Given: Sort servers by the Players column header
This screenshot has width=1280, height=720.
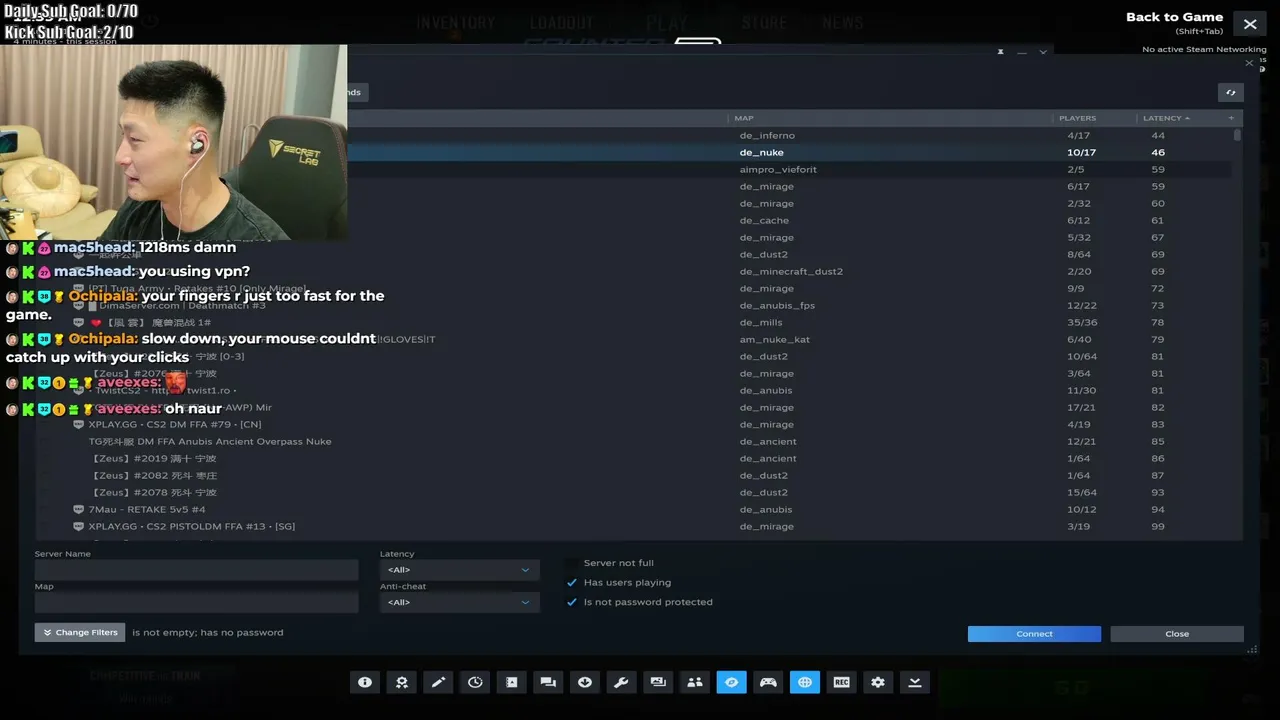Looking at the screenshot, I should tap(1077, 118).
